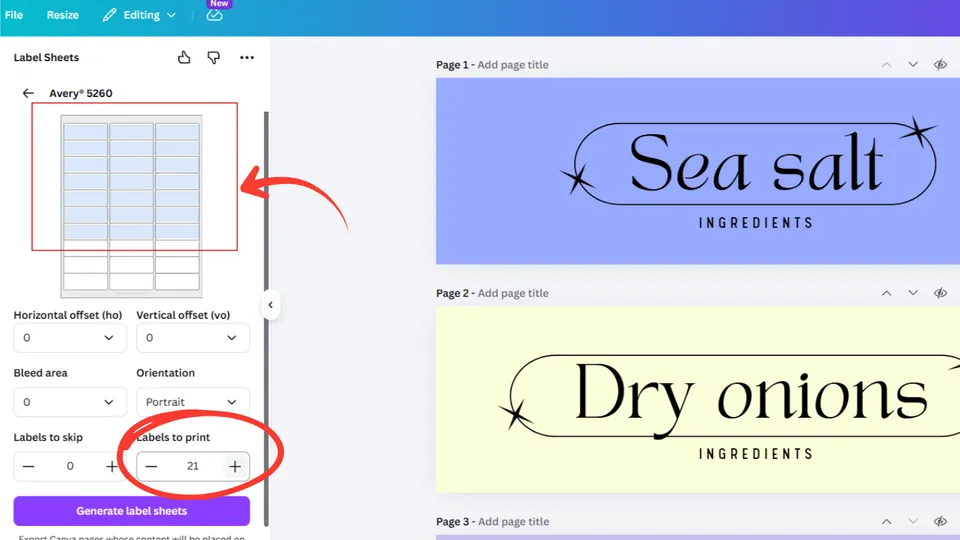Viewport: 960px width, 540px height.
Task: Click the panel vertical scrollbar
Action: tap(266, 318)
